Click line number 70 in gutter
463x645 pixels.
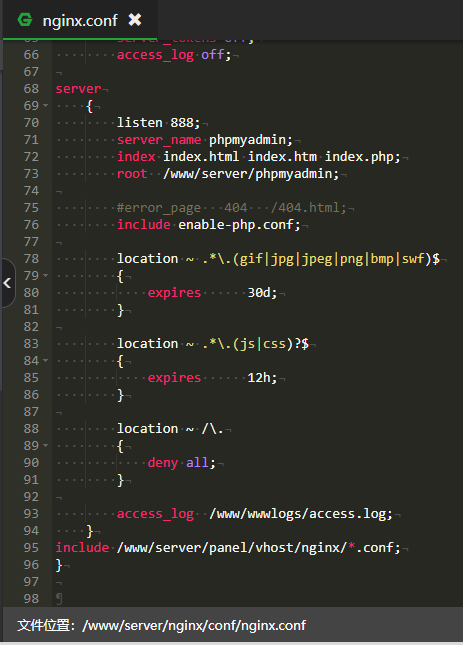(31, 123)
